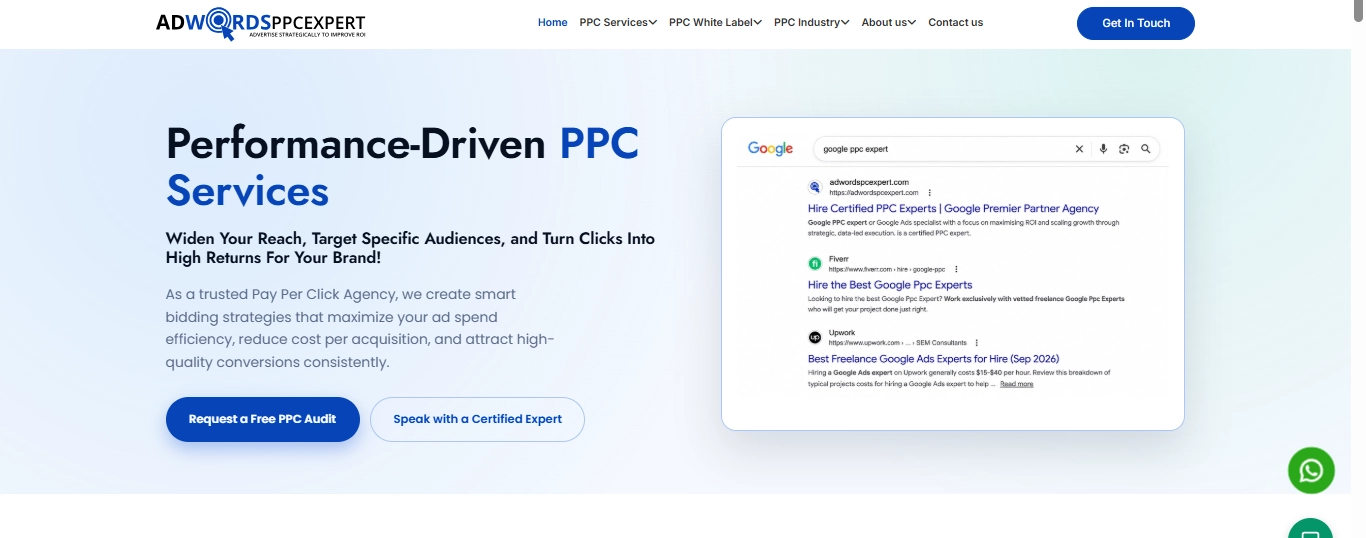The image size is (1366, 538).
Task: Clear search with the X icon
Action: coord(1079,149)
